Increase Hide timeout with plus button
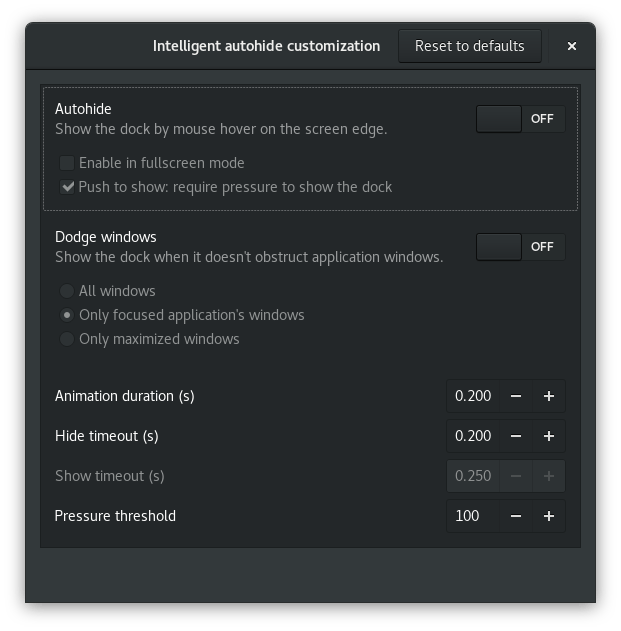Screen dimensions: 621x631 [549, 436]
